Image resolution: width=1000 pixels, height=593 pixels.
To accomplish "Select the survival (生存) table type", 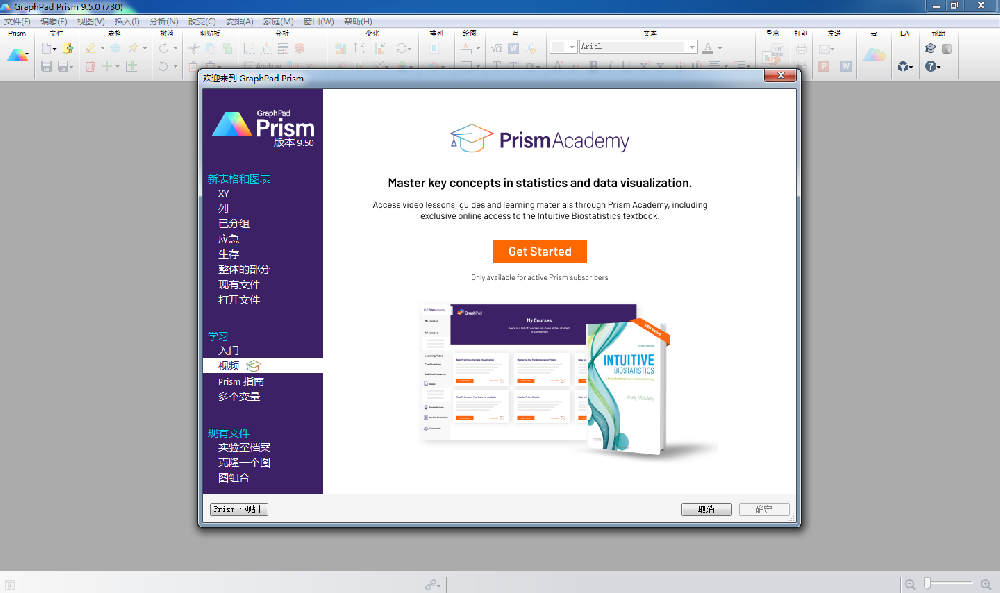I will [228, 254].
